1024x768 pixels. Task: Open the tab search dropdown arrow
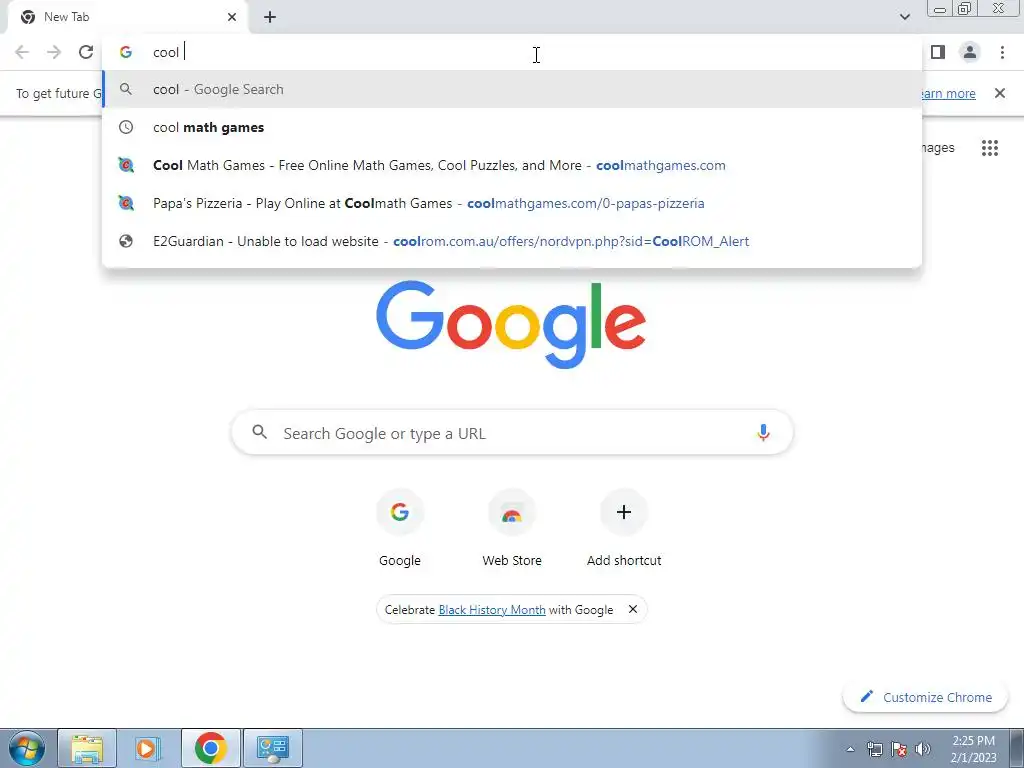pos(904,17)
